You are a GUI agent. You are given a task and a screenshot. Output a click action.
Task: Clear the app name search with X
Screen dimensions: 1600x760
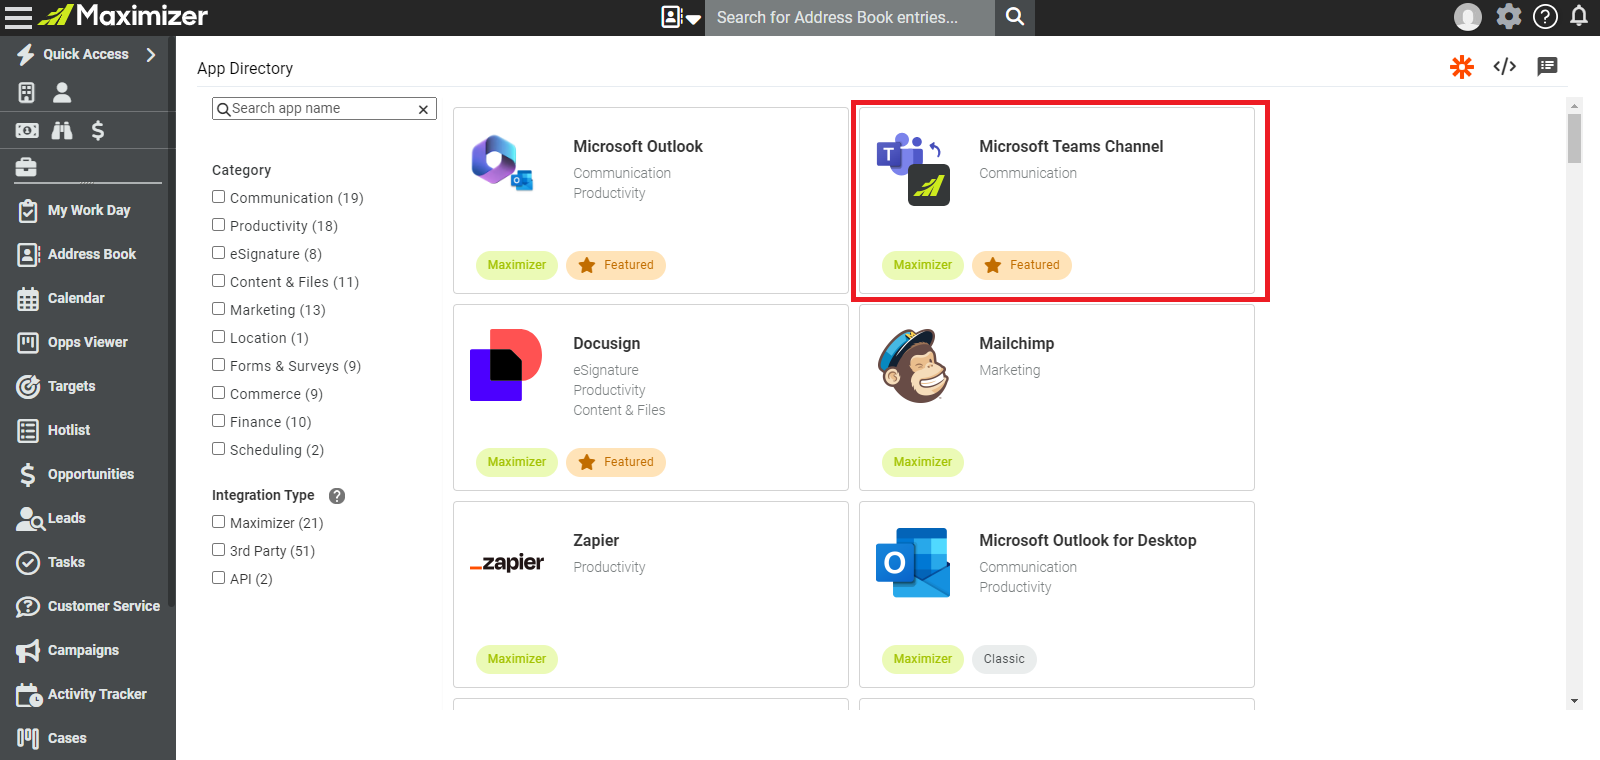(423, 109)
